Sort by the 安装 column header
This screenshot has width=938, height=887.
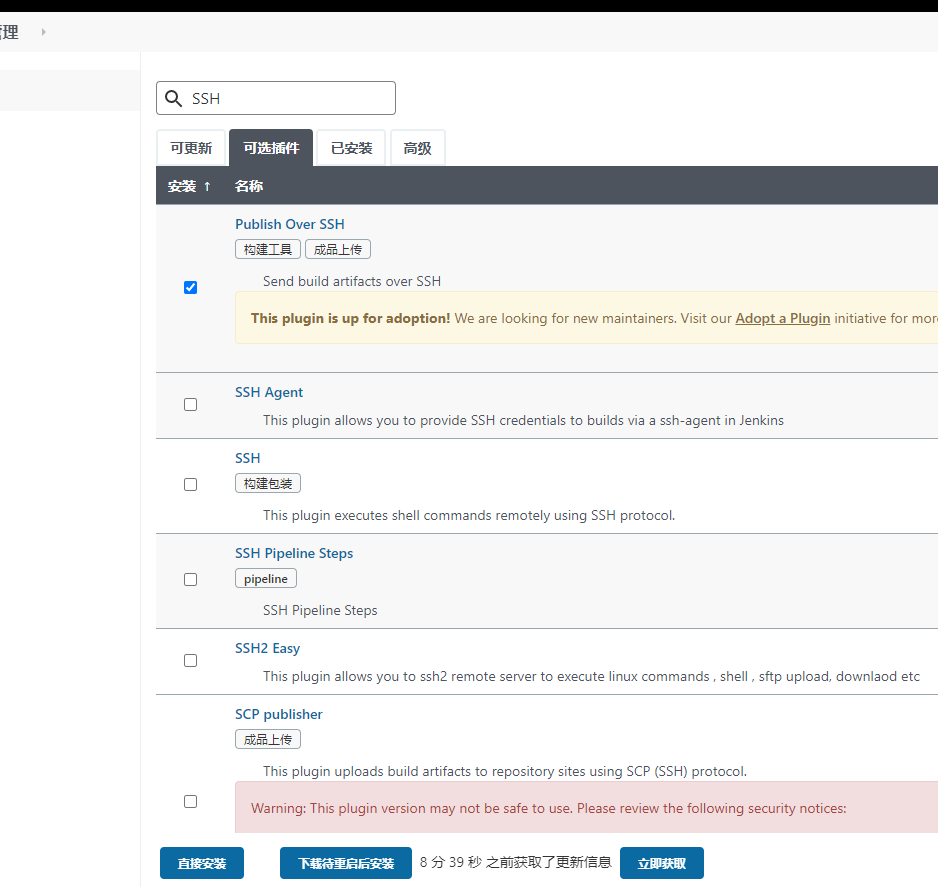(189, 186)
